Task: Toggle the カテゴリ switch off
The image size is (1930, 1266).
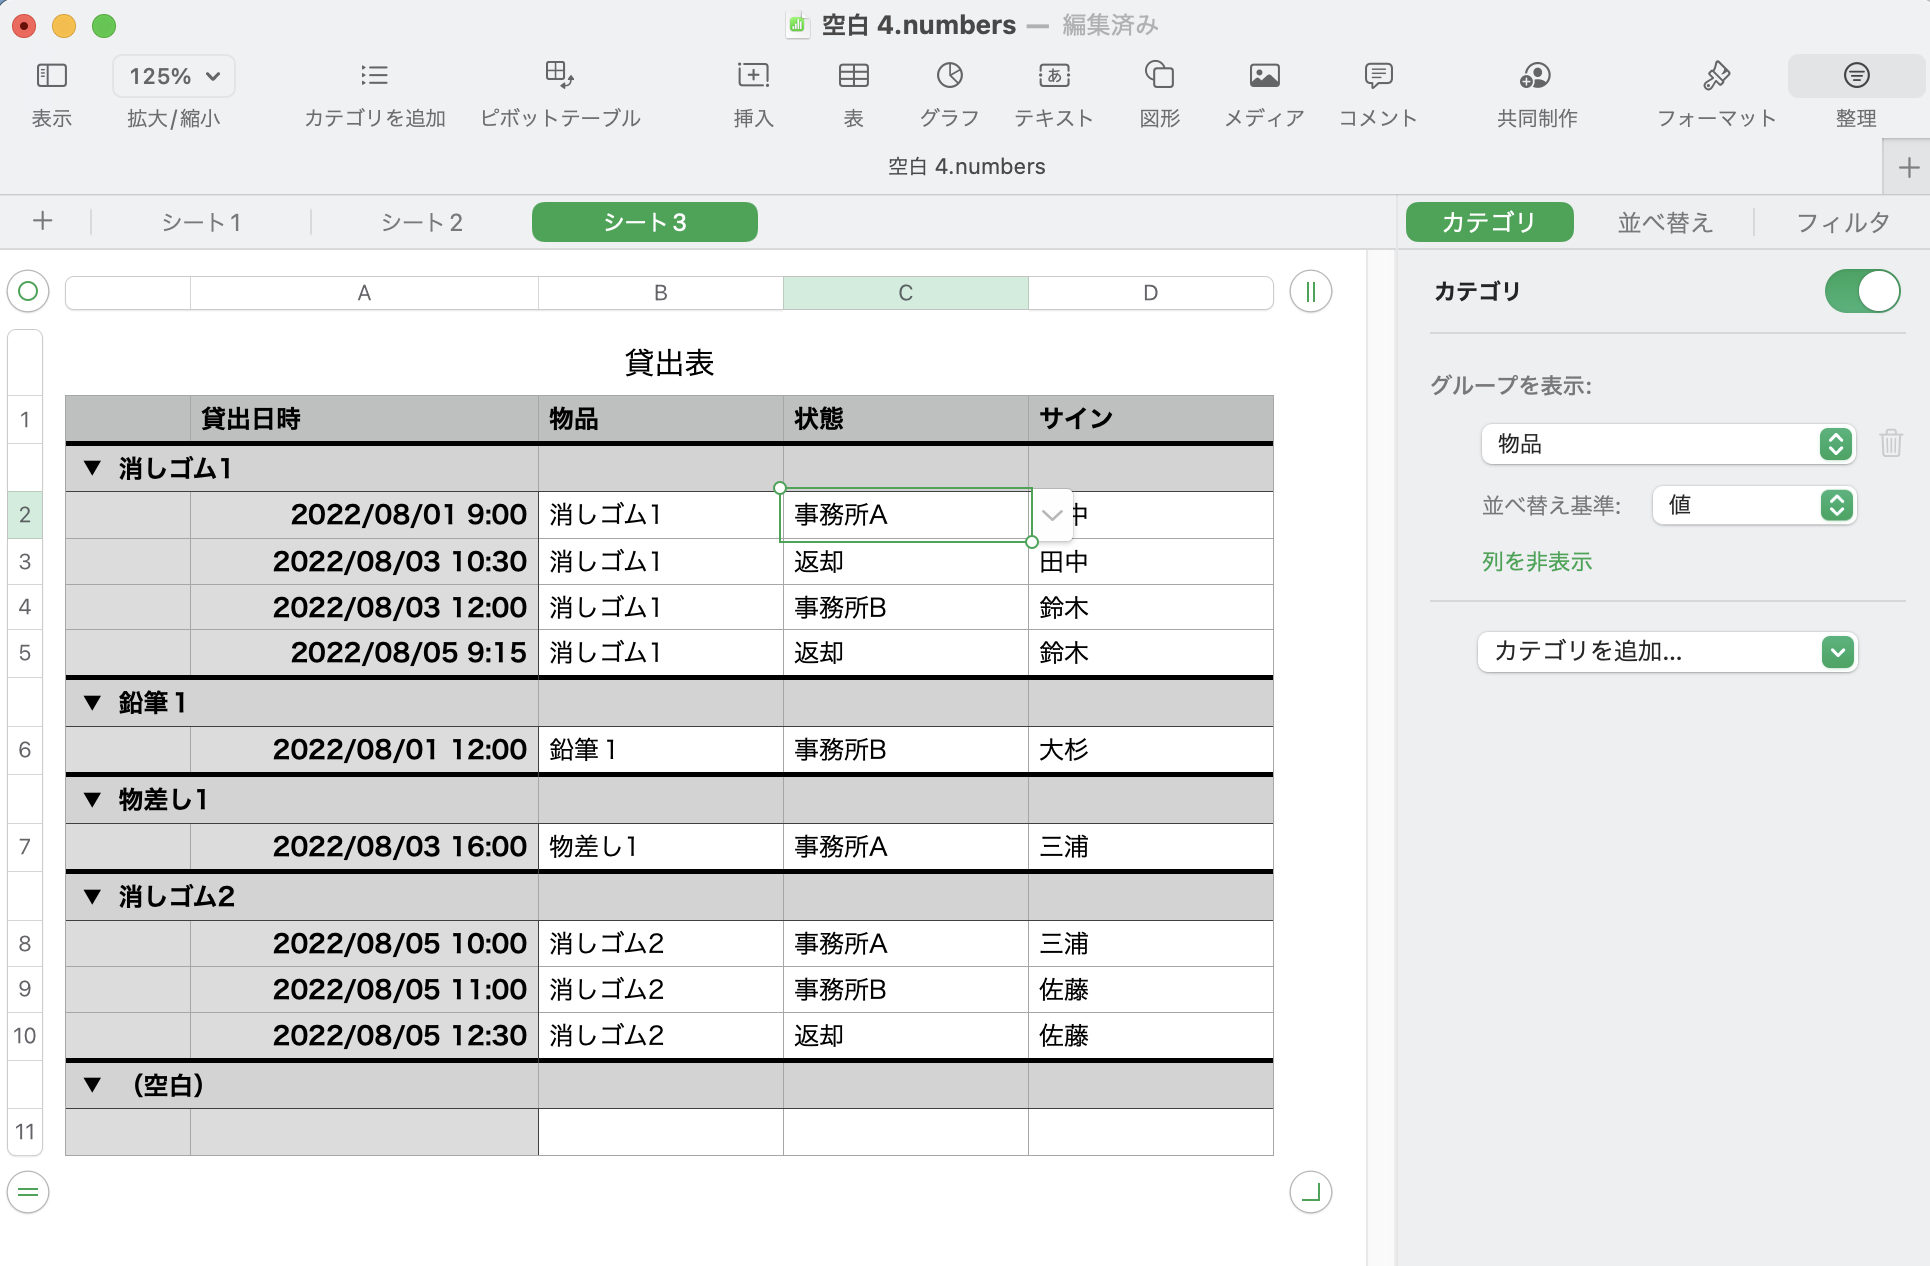Action: coord(1861,291)
